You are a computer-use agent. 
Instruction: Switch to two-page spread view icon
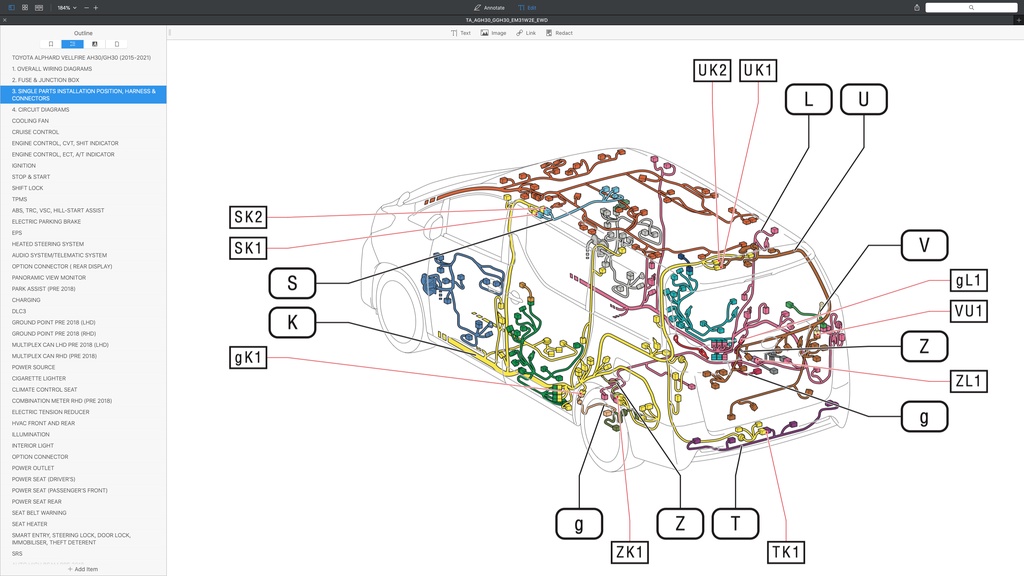point(39,7)
